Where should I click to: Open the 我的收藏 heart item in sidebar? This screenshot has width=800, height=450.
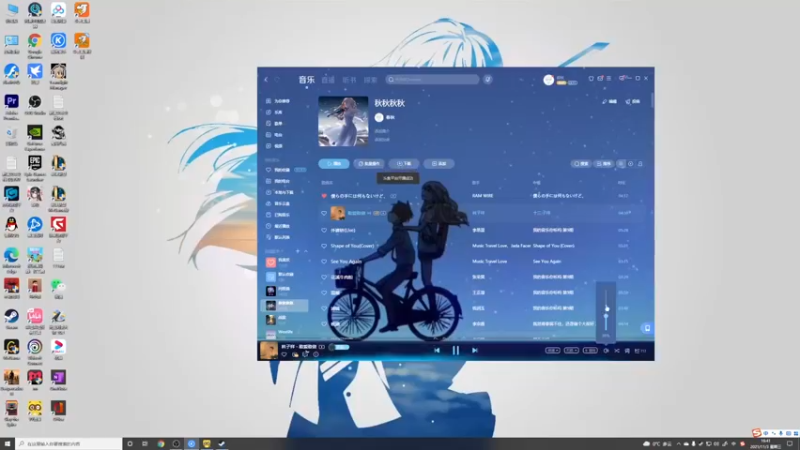[278, 170]
